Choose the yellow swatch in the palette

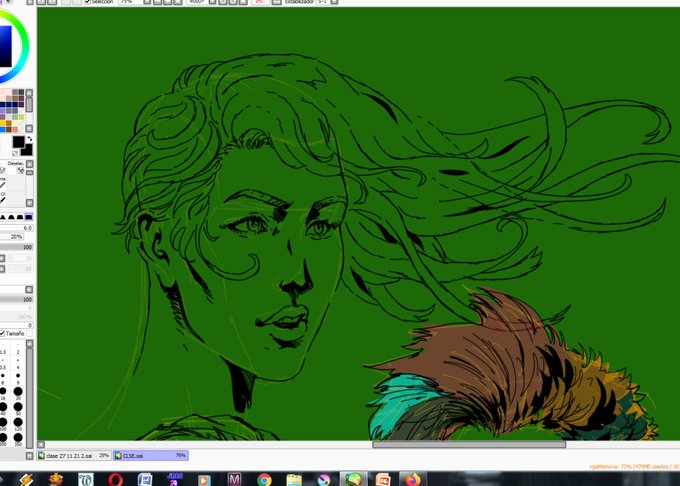(x=3, y=124)
